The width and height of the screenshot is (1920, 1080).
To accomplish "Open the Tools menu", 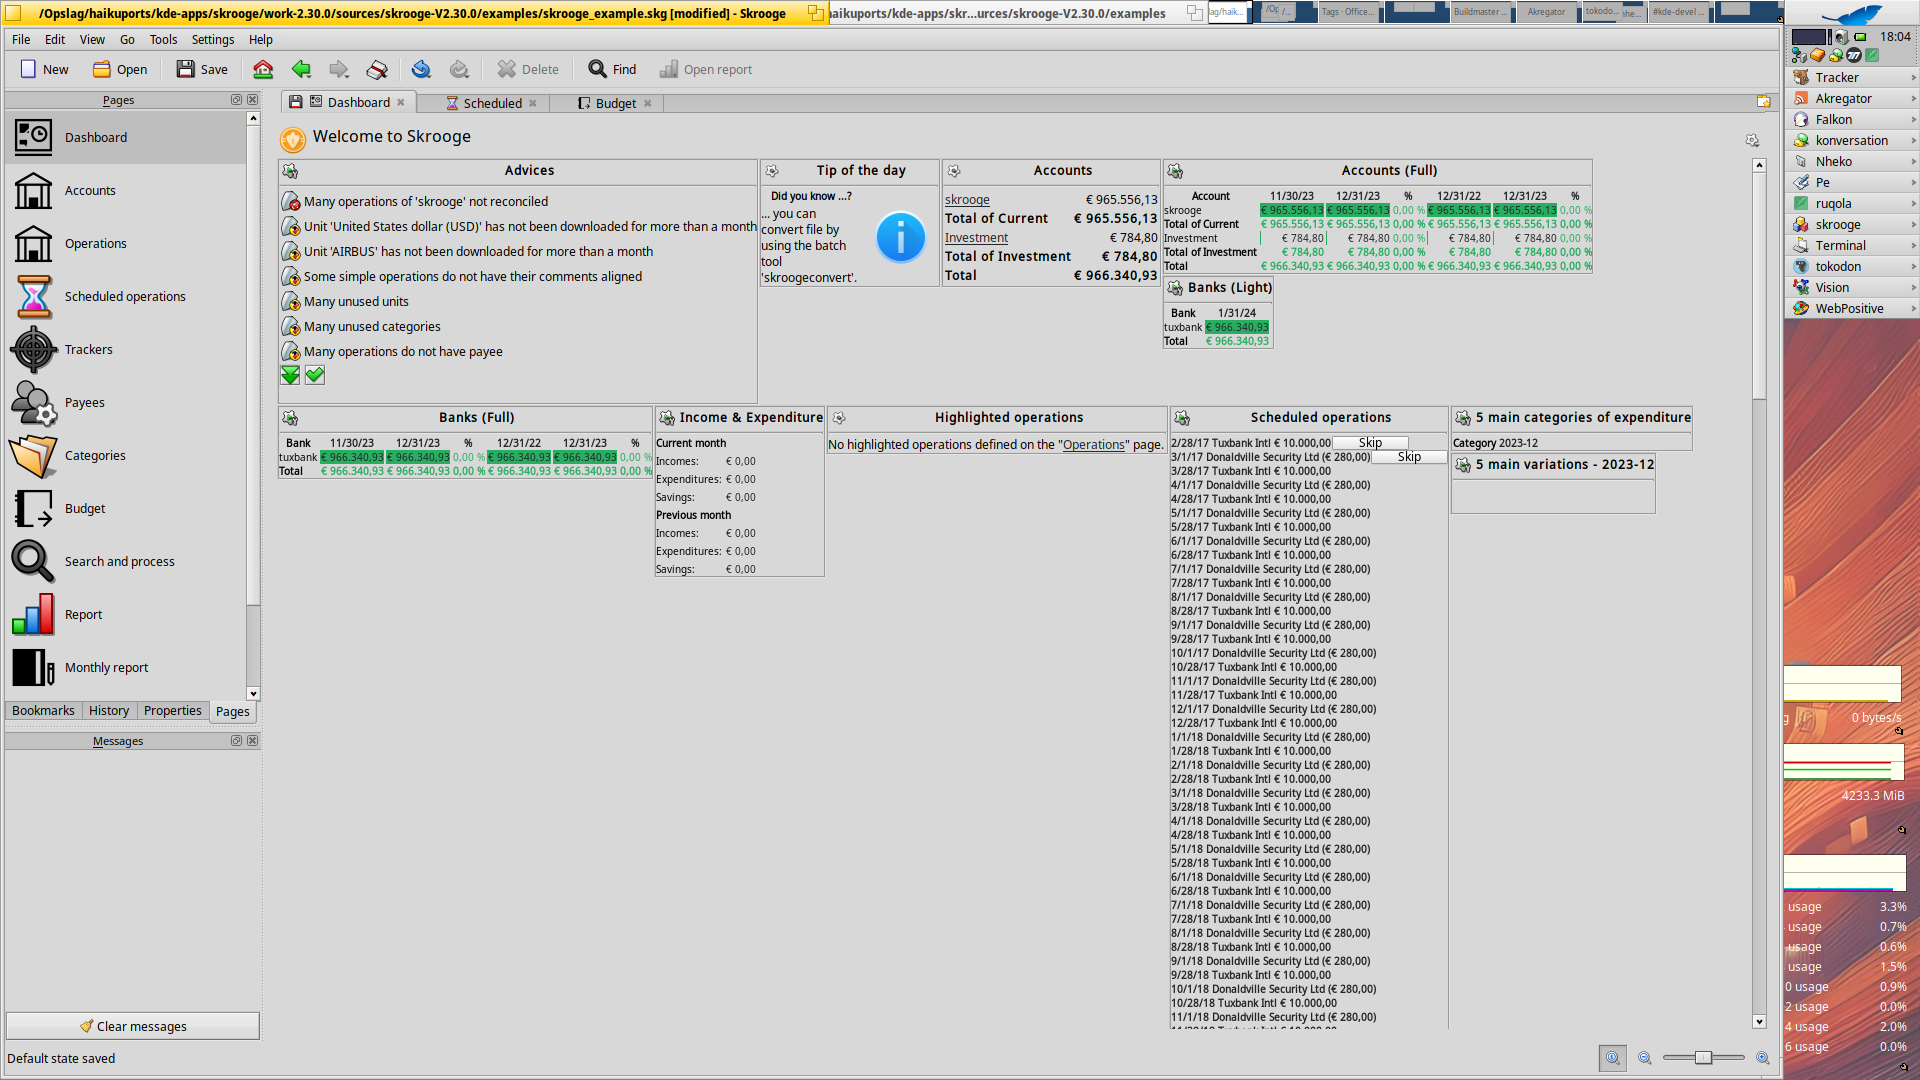I will pyautogui.click(x=163, y=40).
